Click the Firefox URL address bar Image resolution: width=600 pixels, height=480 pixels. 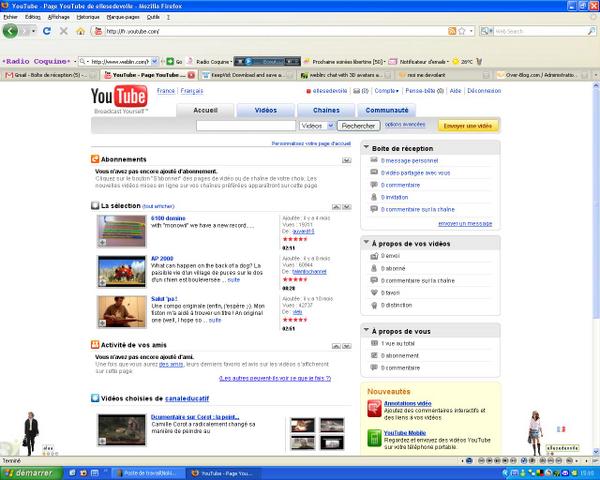click(276, 31)
